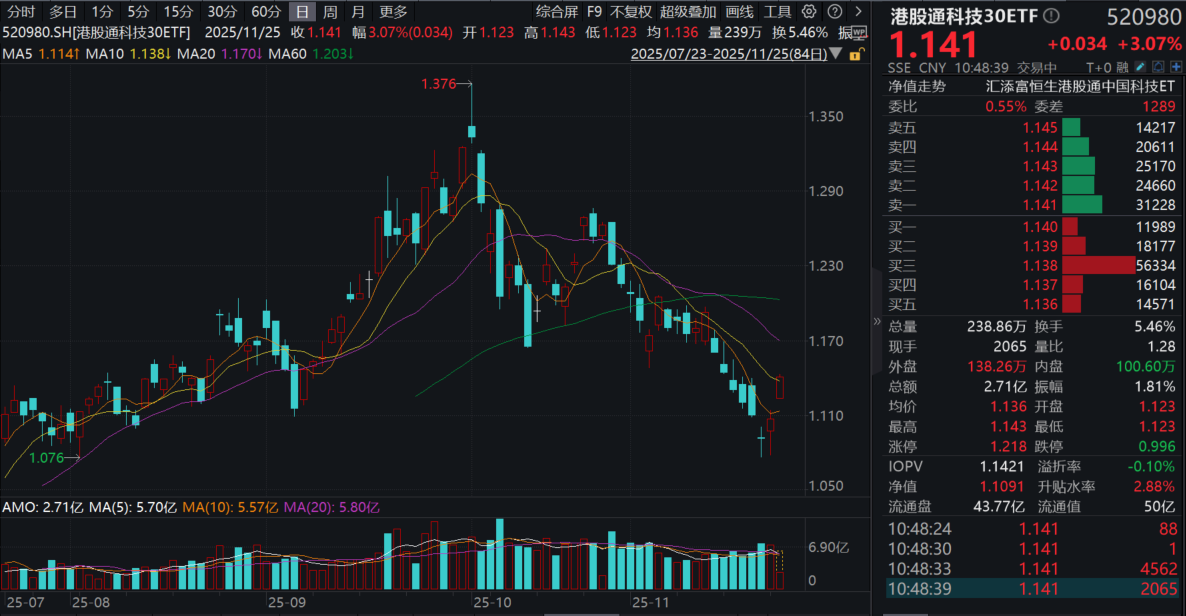Viewport: 1186px width, 616px height.
Task: Set a price alert via the bell icon
Action: pyautogui.click(x=1156, y=64)
